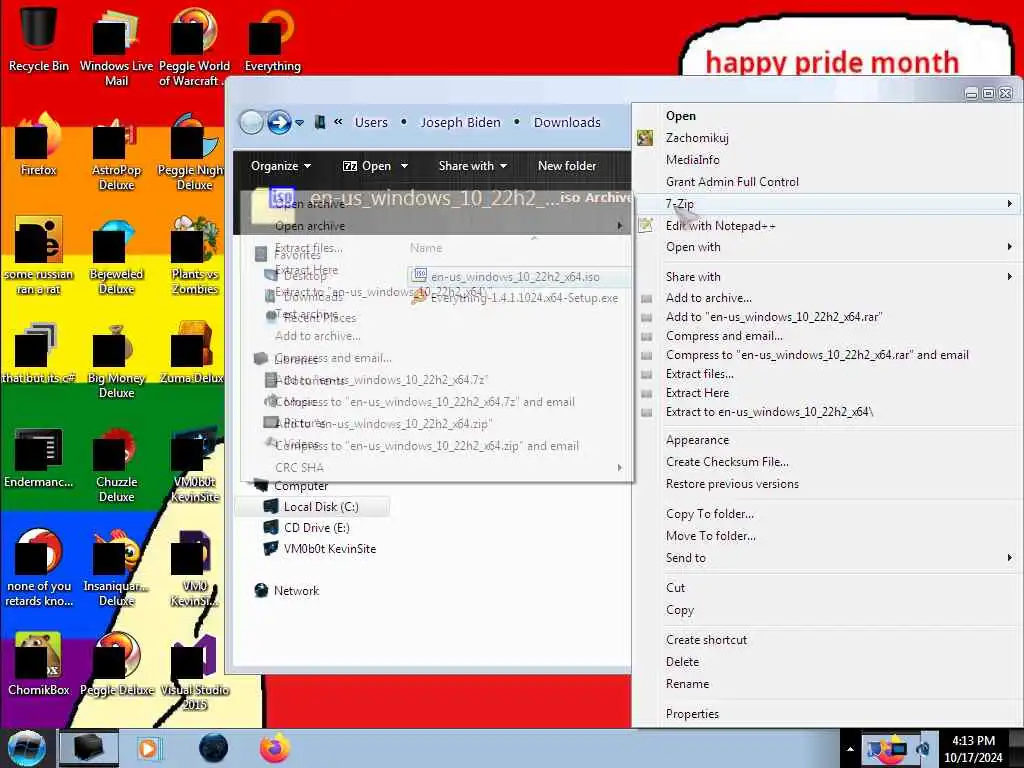
Task: Select en-us_windows_10_22h2_x64.iso file
Action: (515, 277)
